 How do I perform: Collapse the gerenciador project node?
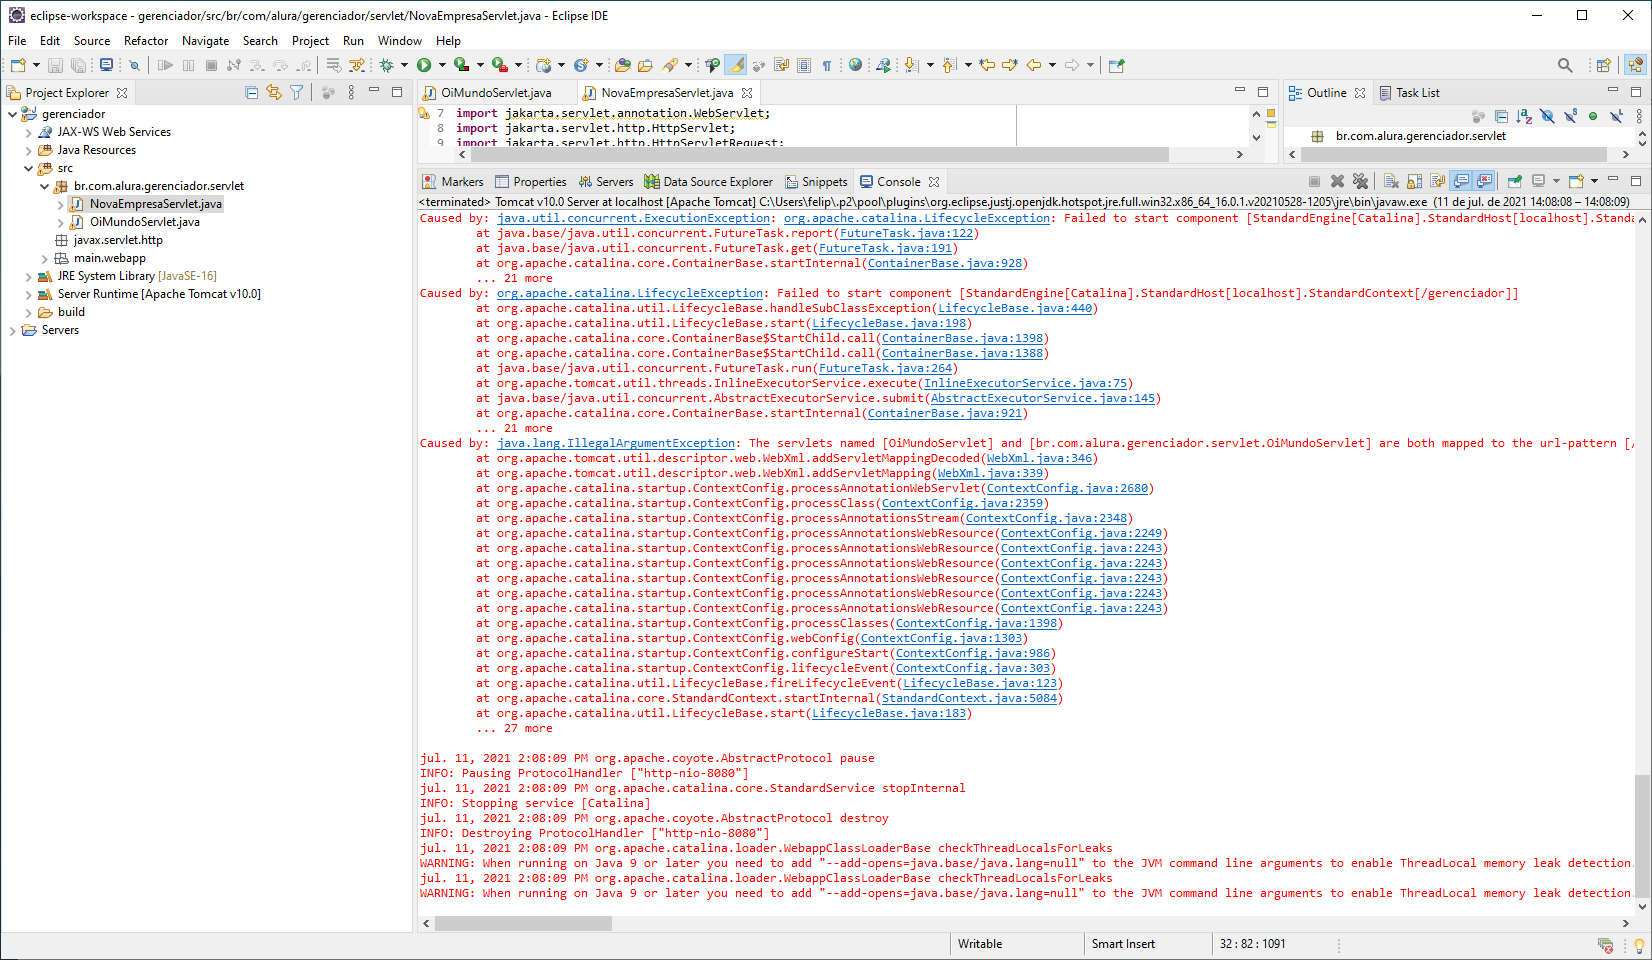(x=12, y=114)
